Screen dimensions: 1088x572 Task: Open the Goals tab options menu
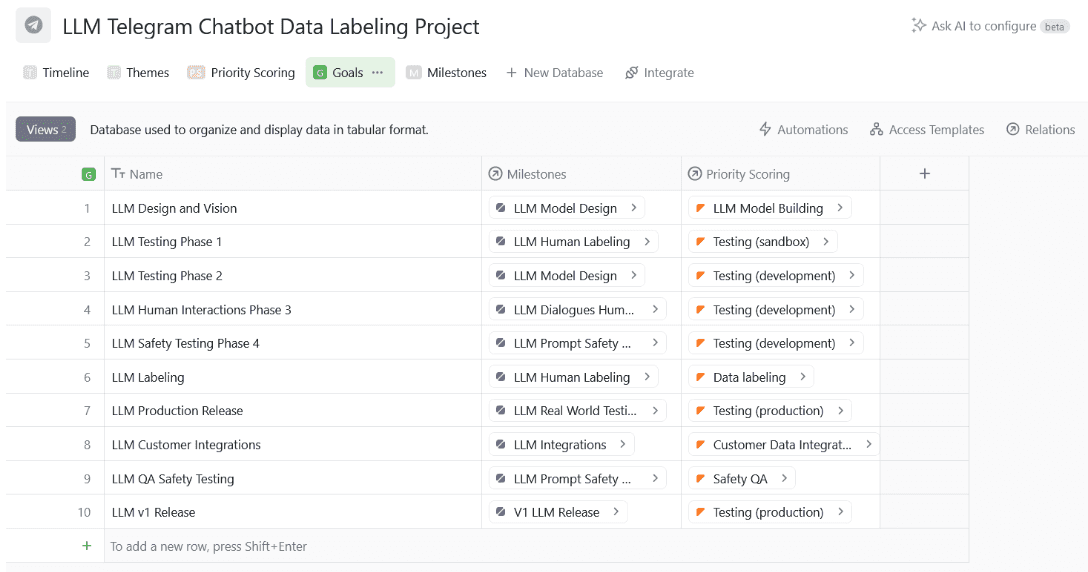(x=377, y=73)
